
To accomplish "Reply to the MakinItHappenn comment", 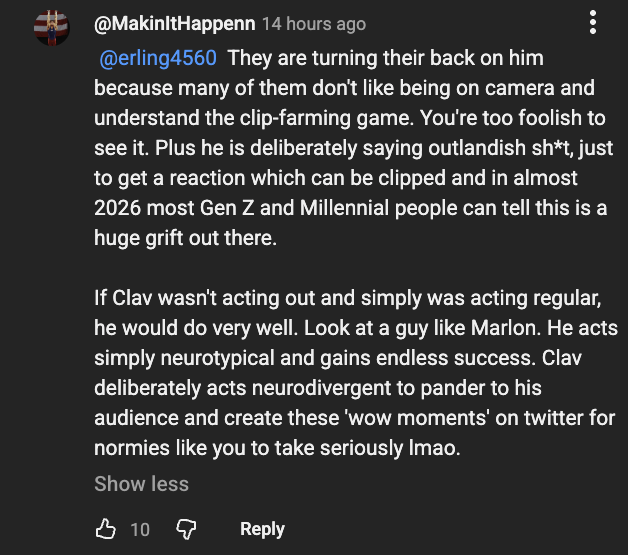I will click(x=262, y=529).
